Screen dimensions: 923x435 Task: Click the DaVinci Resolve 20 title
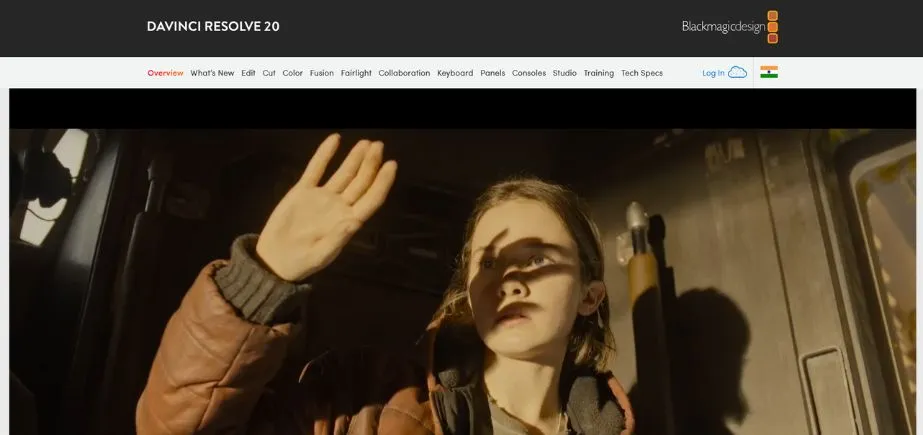pyautogui.click(x=213, y=26)
